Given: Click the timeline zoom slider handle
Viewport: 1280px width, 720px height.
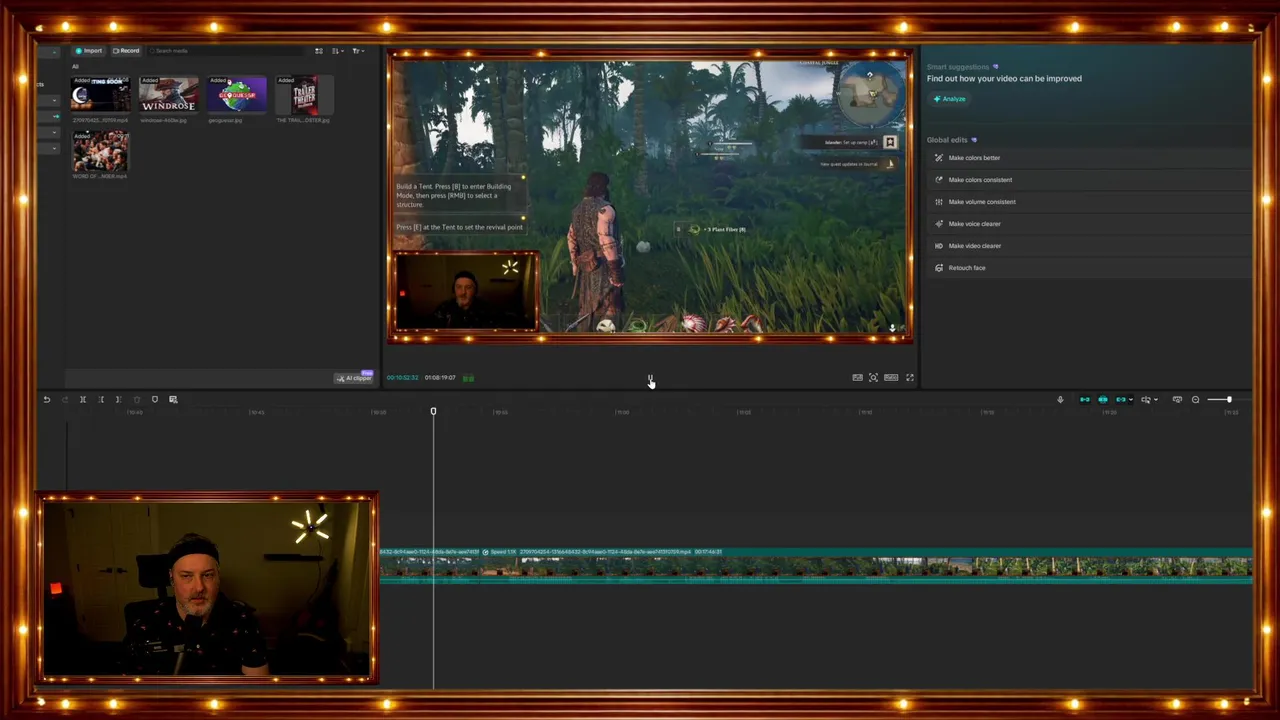Looking at the screenshot, I should coord(1229,400).
